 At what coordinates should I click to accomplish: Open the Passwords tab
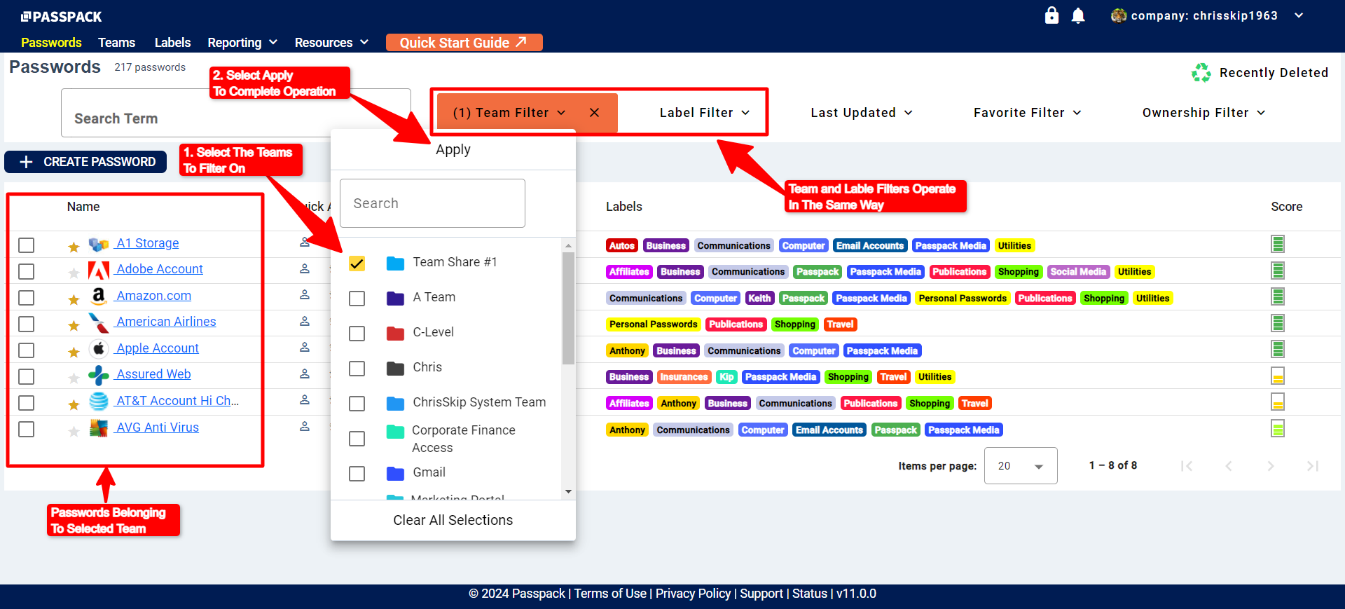51,43
